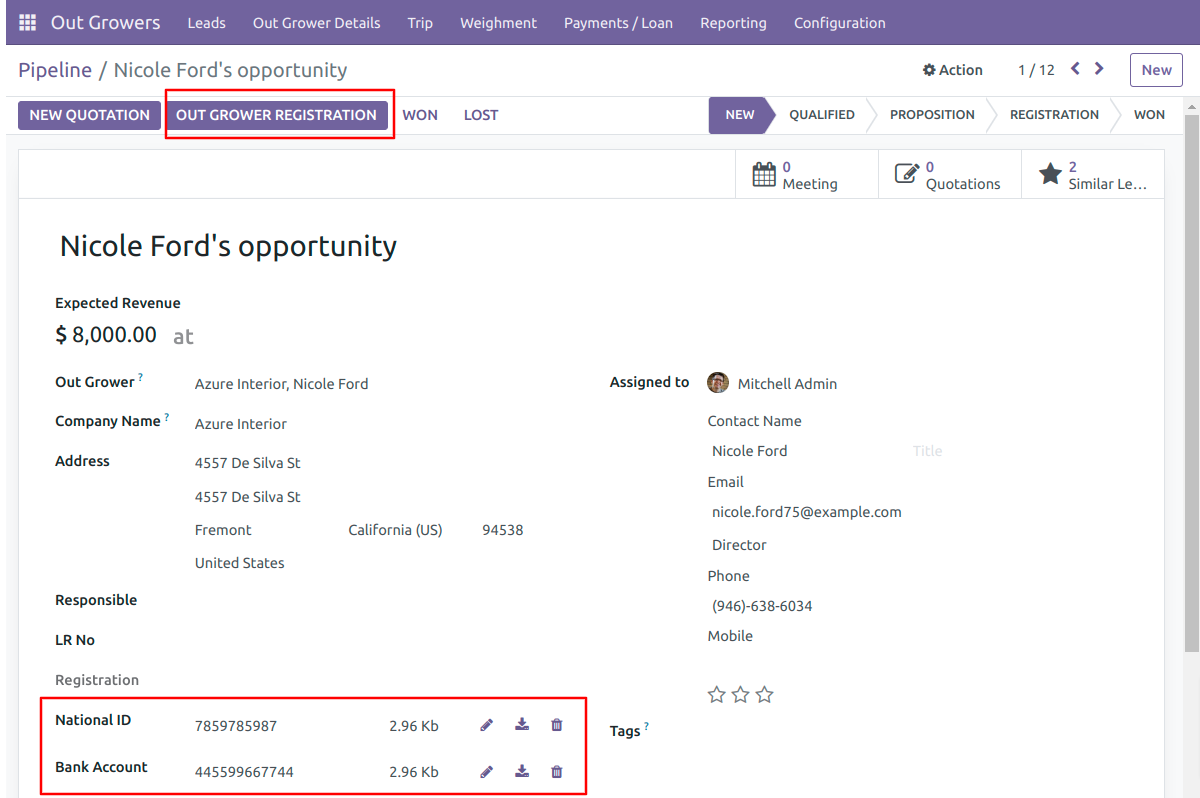This screenshot has height=798, width=1200.
Task: Move stage to QUALIFIED in status bar
Action: point(821,115)
